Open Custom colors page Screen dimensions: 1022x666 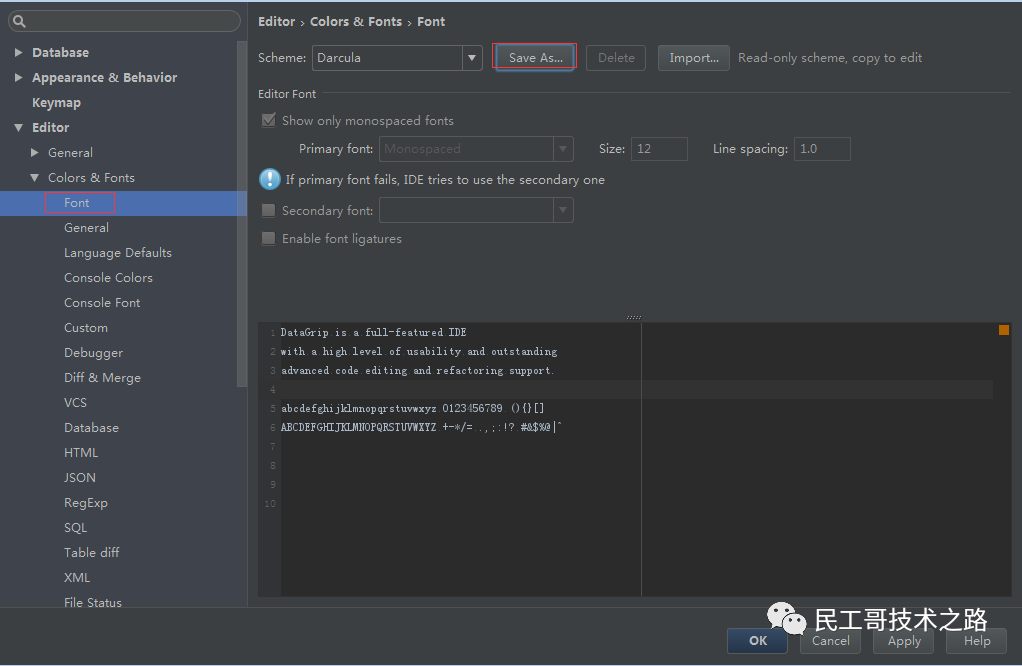pyautogui.click(x=85, y=328)
